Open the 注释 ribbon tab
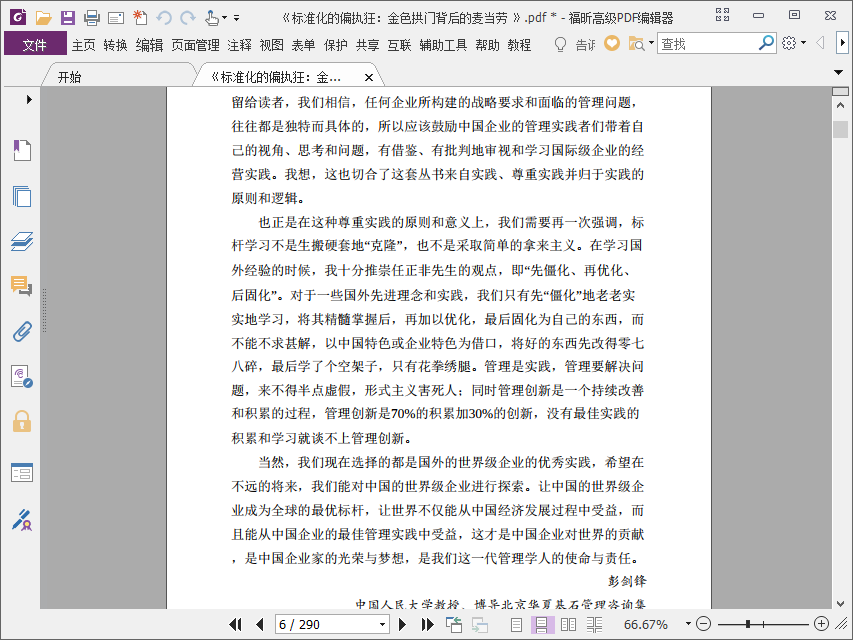The image size is (853, 640). [x=239, y=45]
